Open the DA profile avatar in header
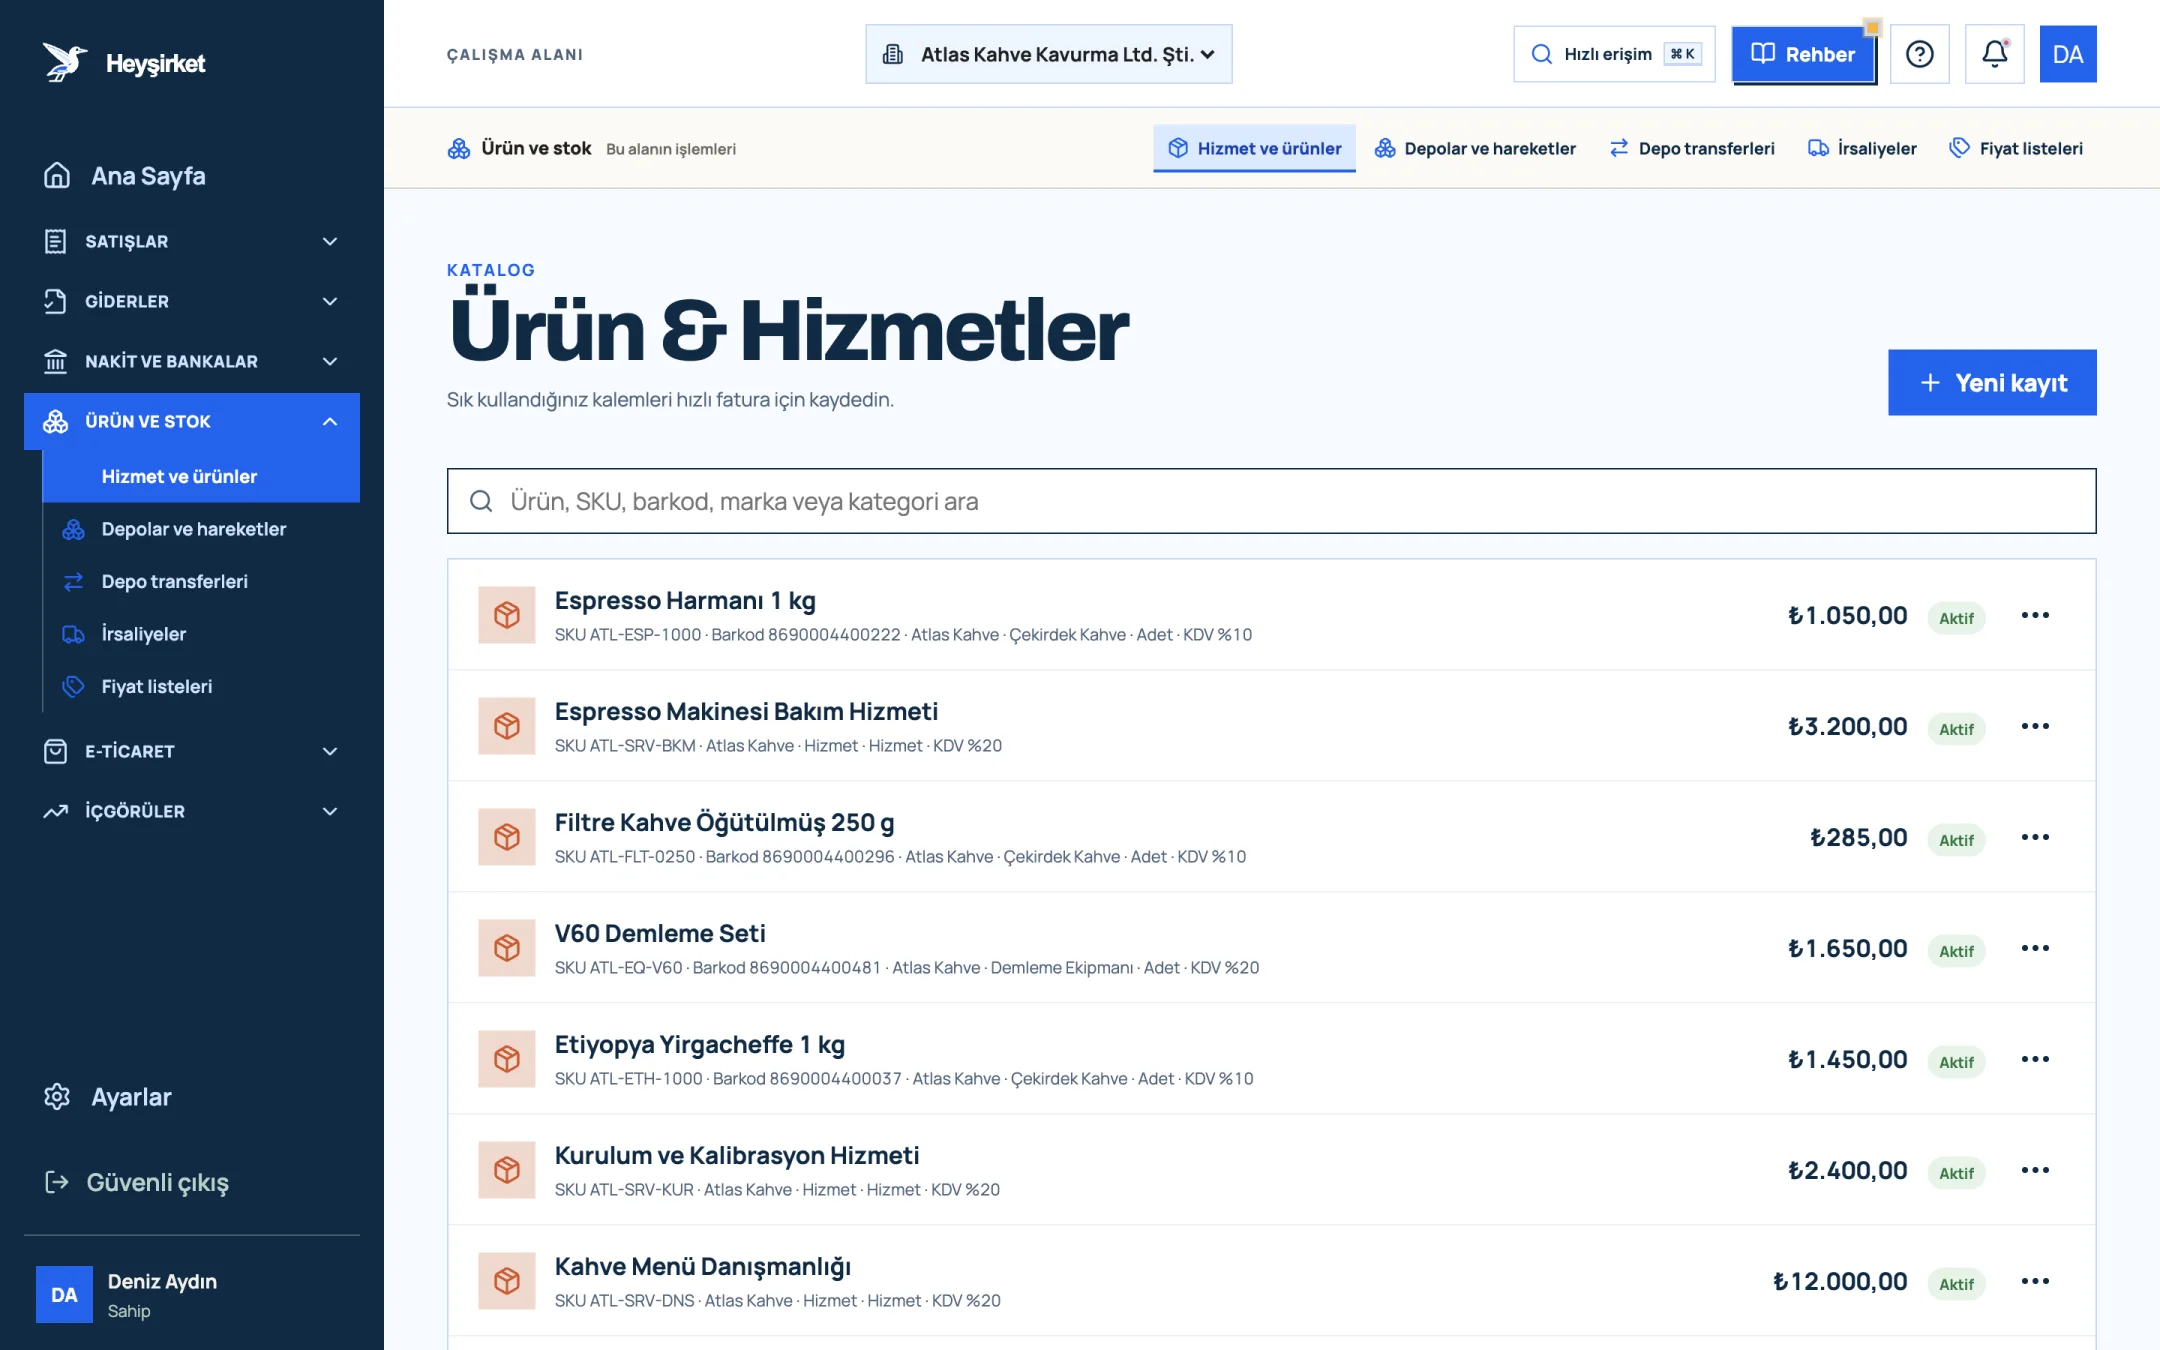The image size is (2160, 1350). coord(2068,54)
